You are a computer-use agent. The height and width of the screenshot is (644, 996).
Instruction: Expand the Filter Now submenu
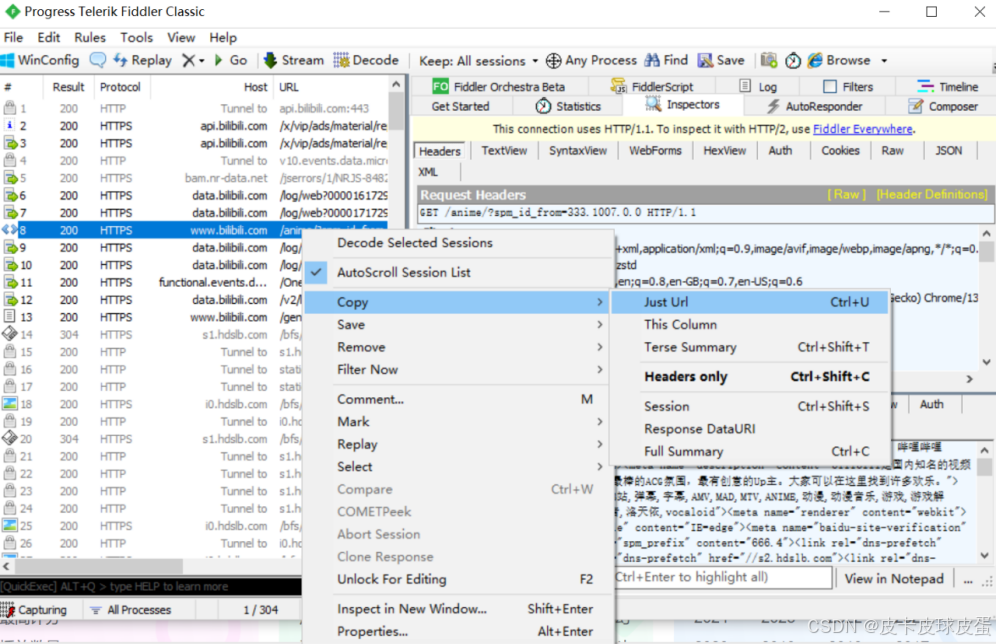click(457, 370)
